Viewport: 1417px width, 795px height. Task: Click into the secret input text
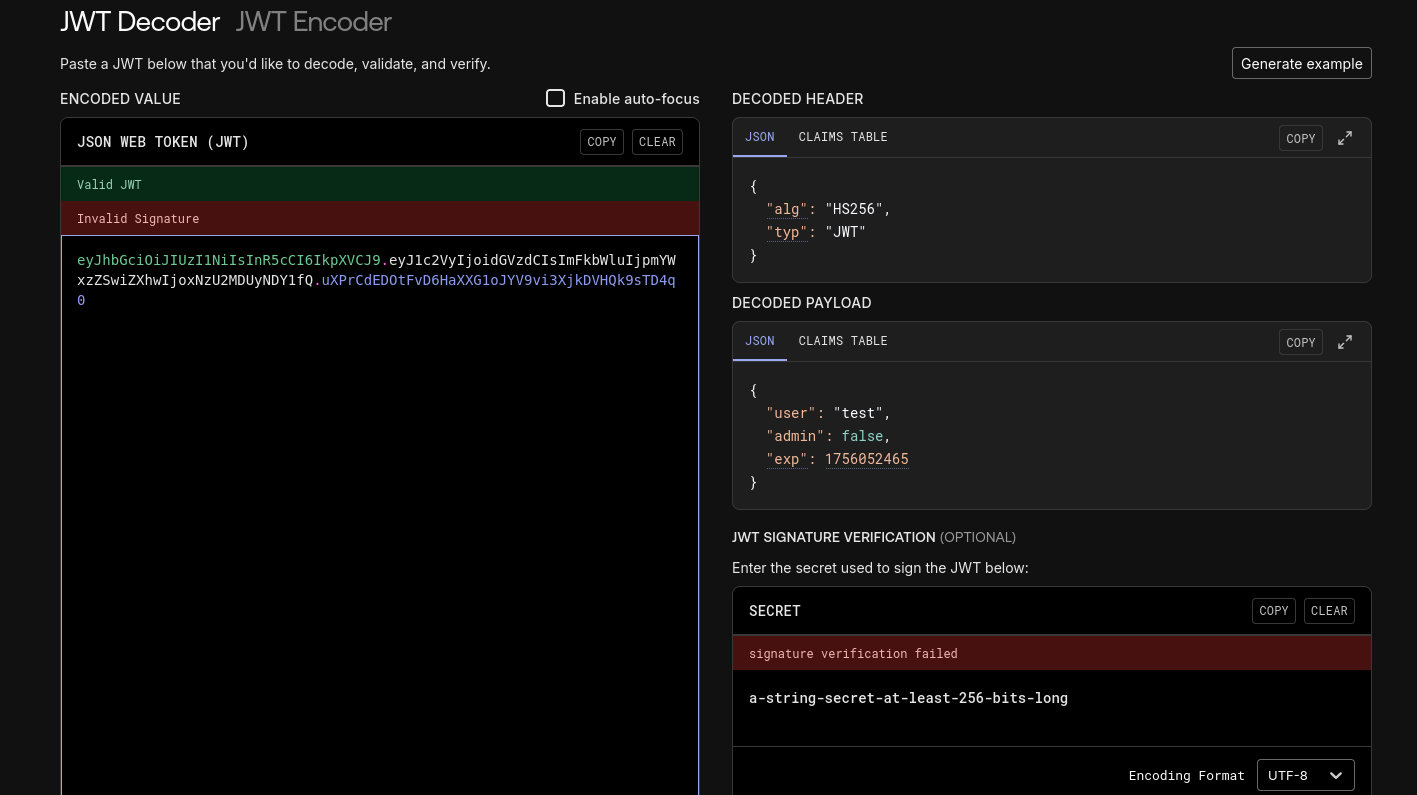[x=908, y=698]
